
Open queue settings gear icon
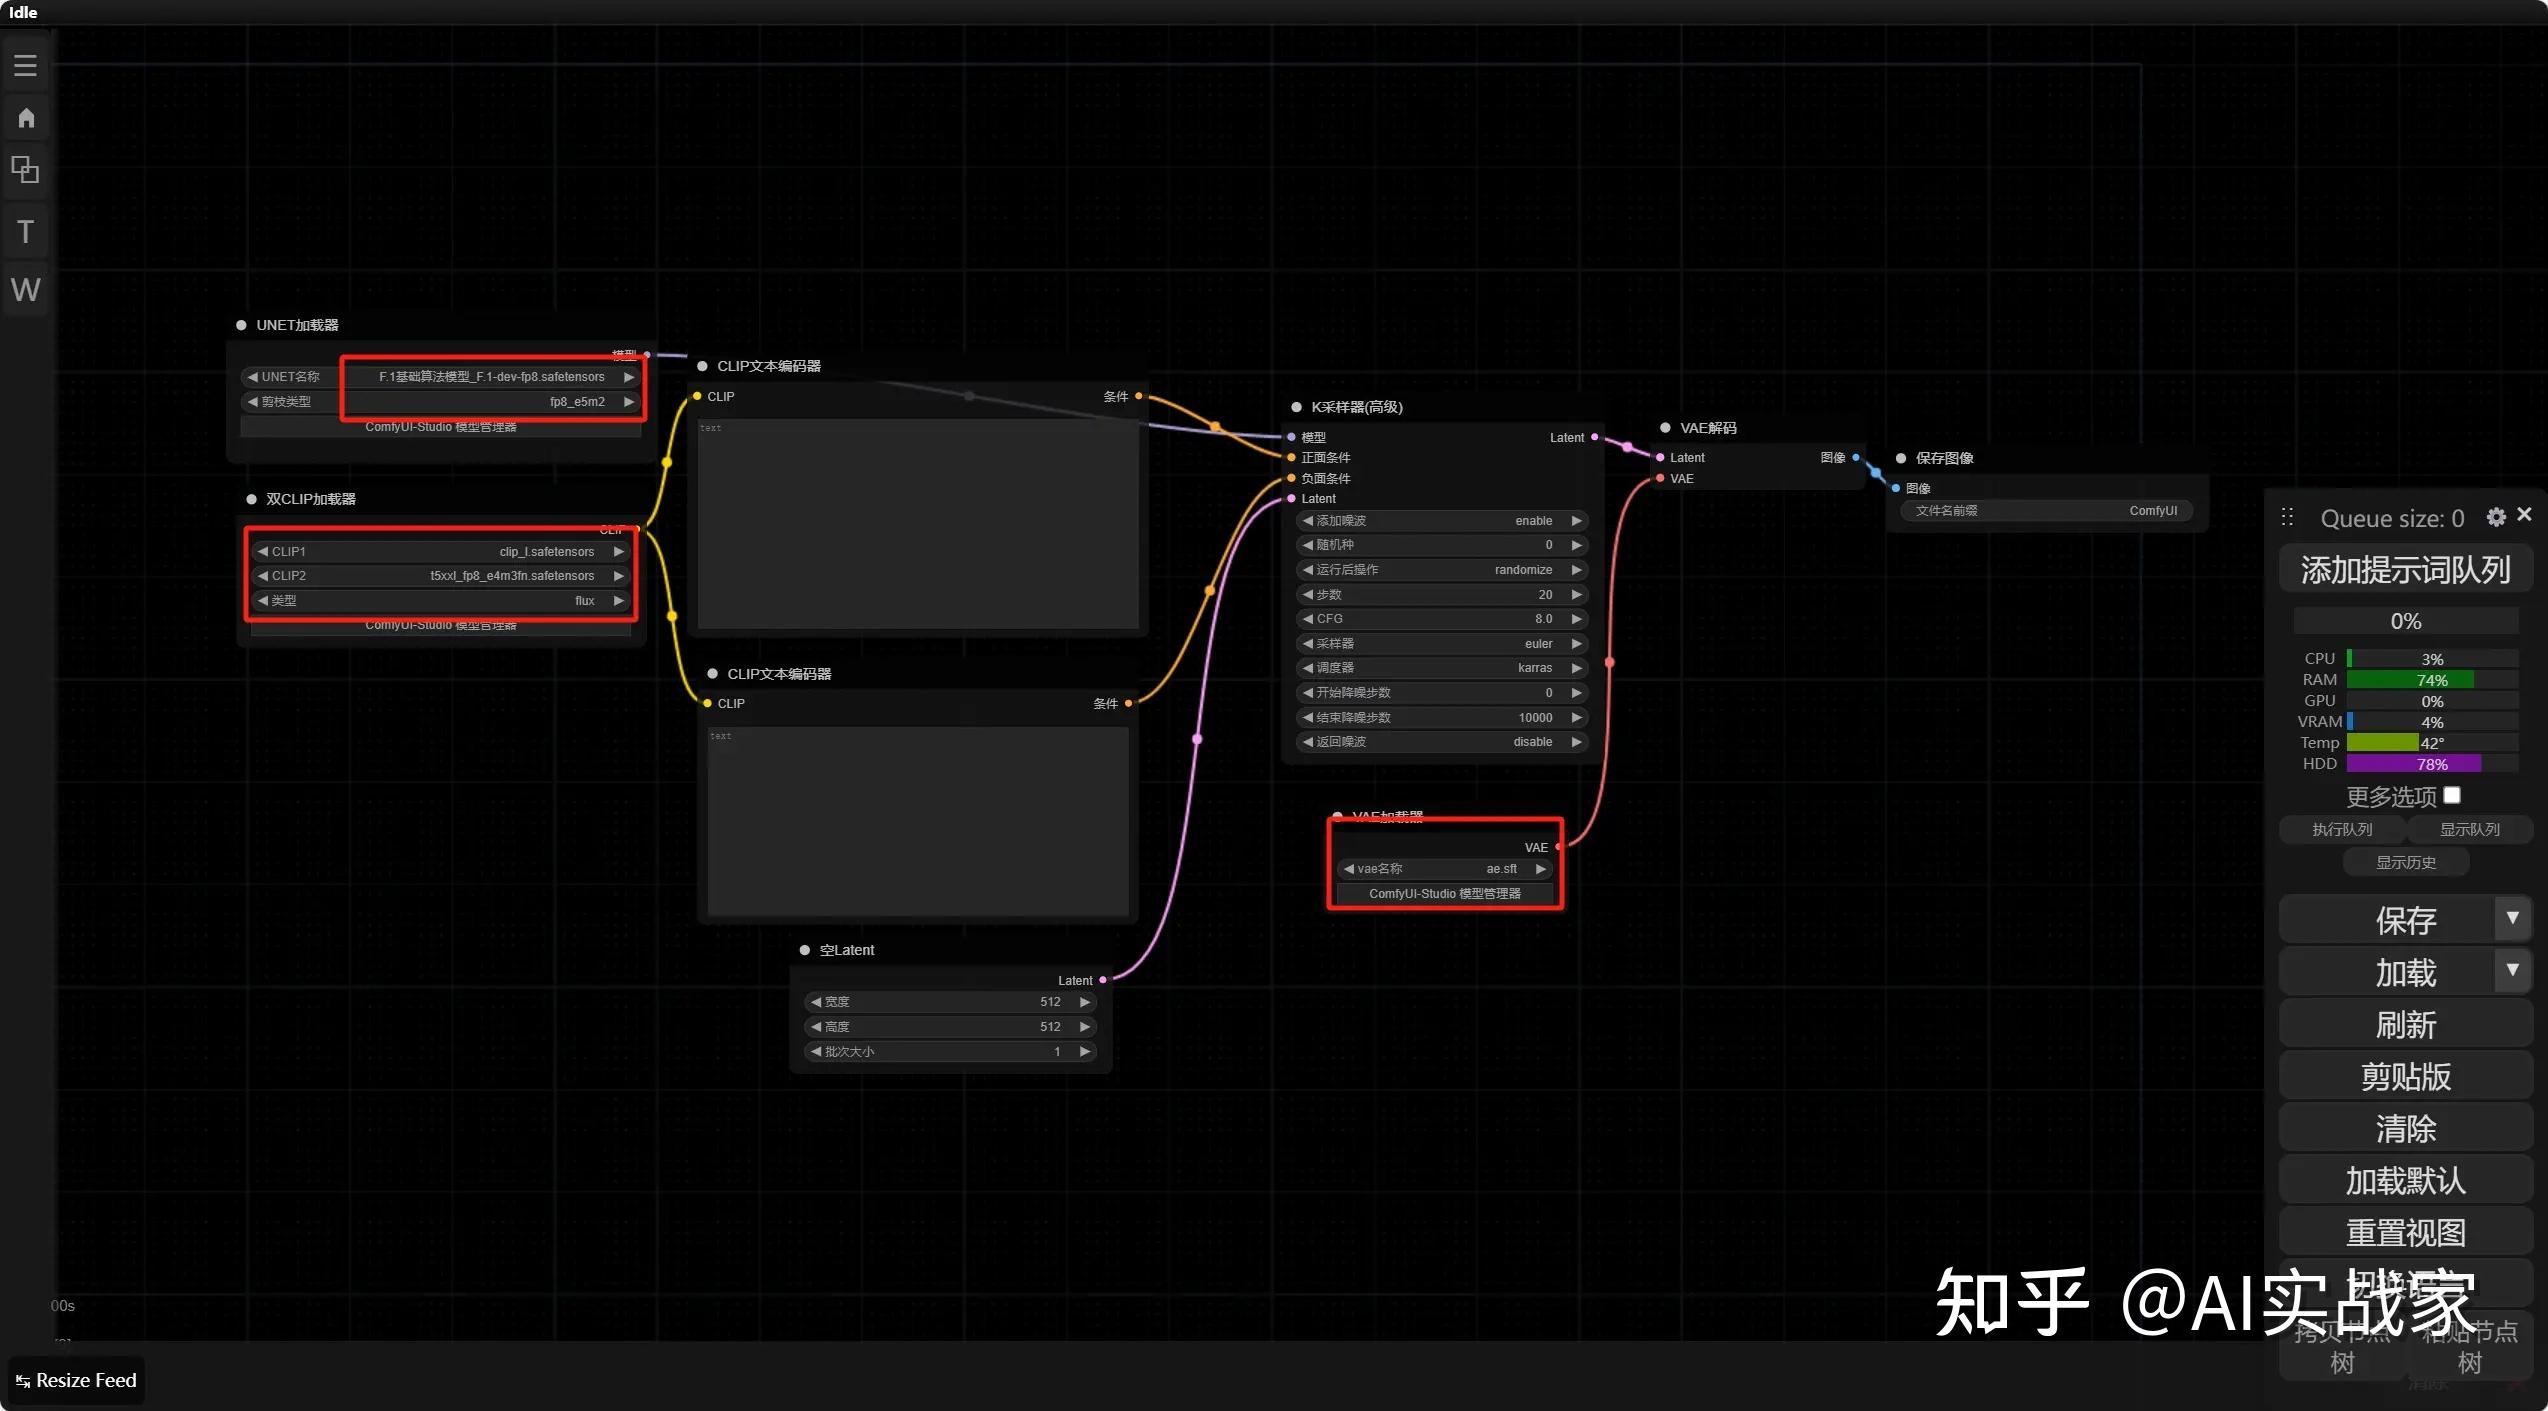pyautogui.click(x=2496, y=517)
